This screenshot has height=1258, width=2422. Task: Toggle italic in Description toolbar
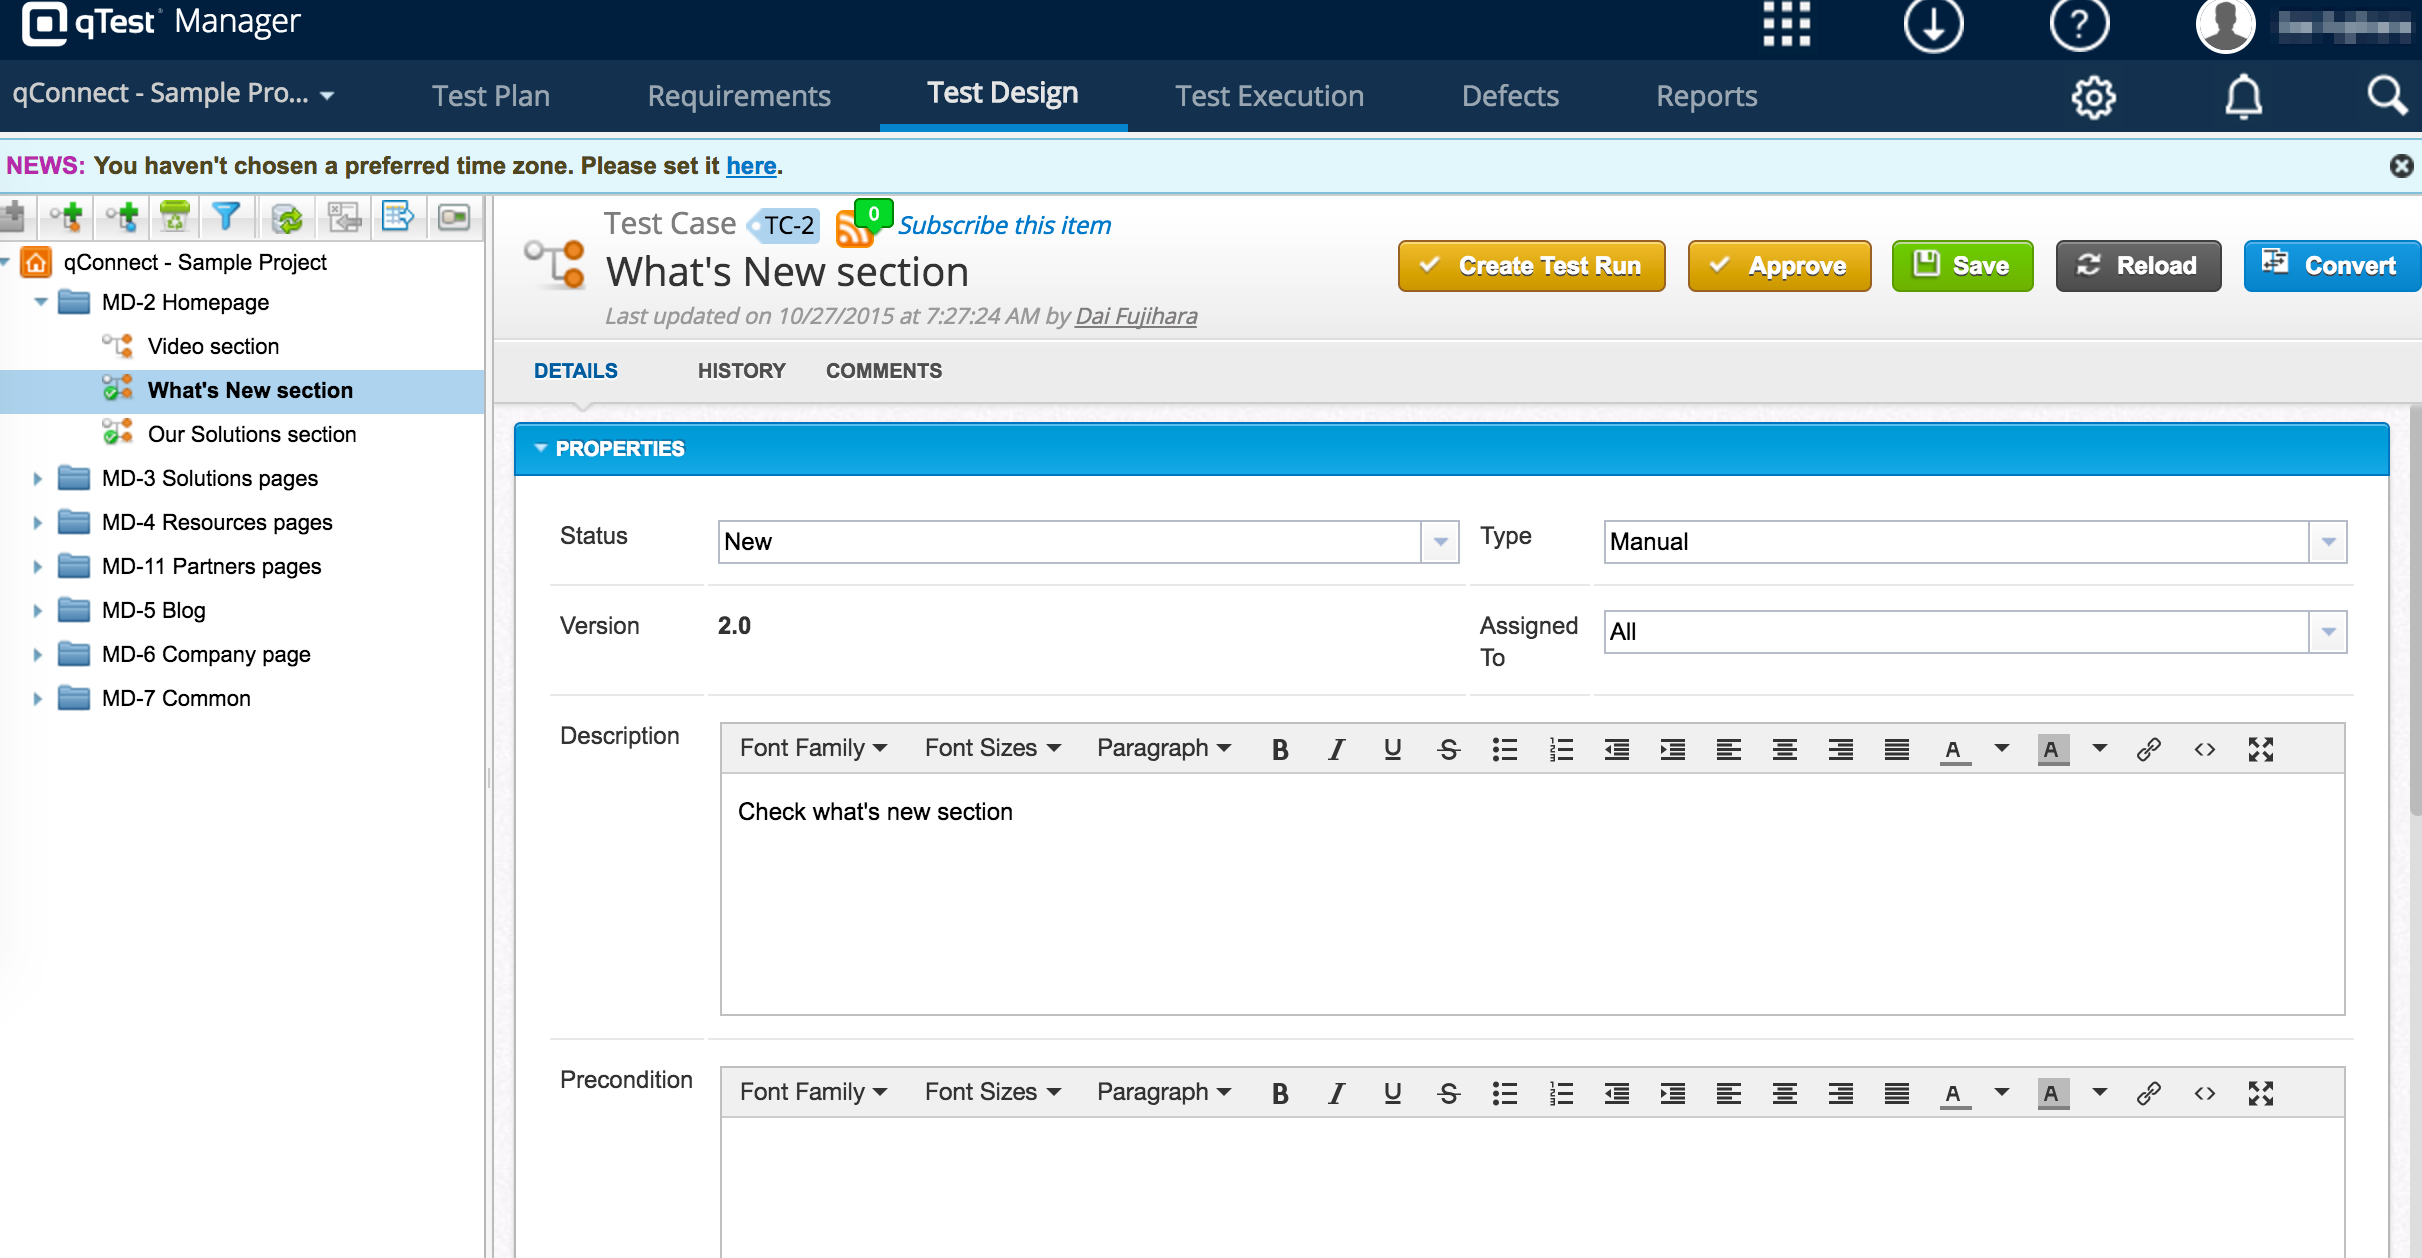1336,749
